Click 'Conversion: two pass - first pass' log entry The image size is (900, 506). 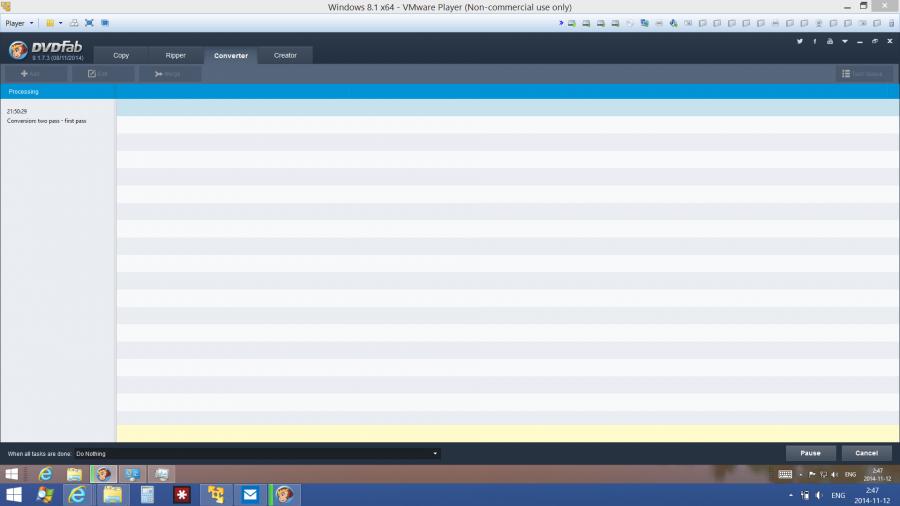46,121
